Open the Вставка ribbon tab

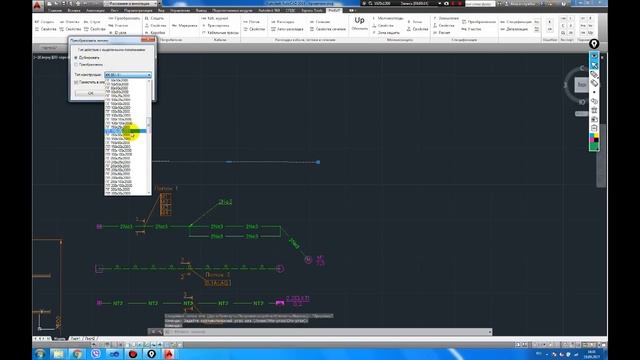click(74, 10)
